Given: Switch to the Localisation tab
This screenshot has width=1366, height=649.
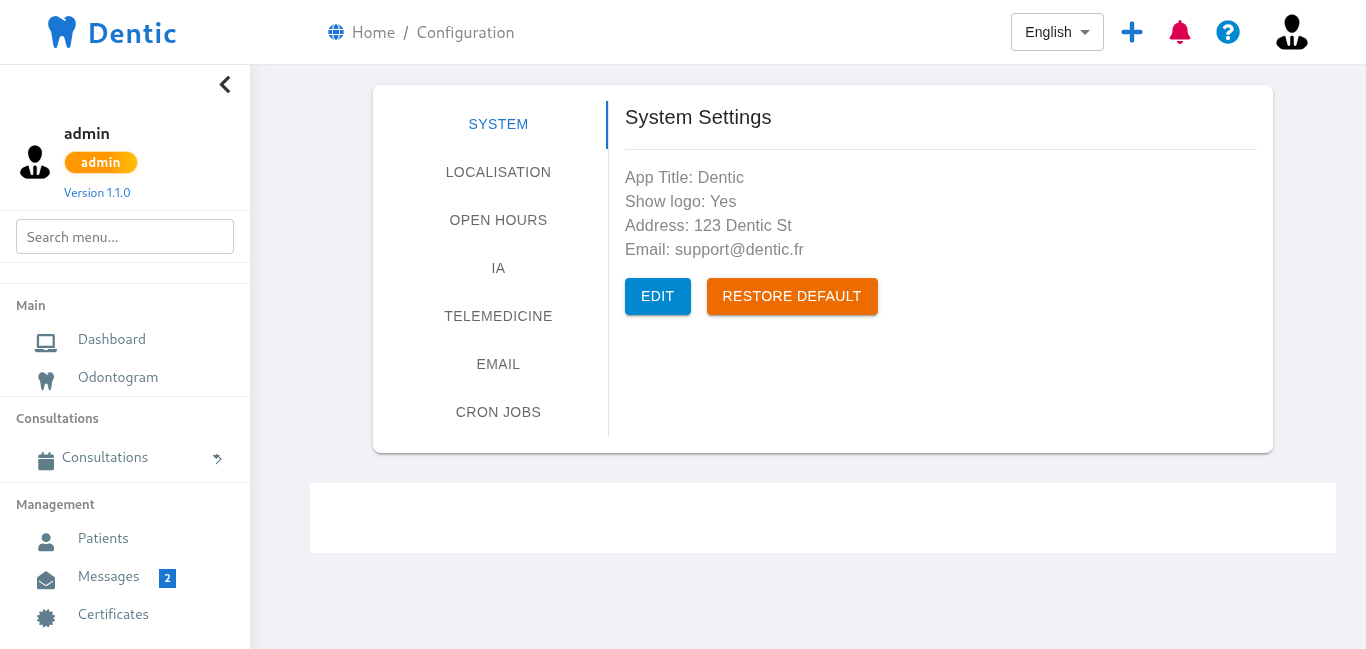Looking at the screenshot, I should point(498,172).
